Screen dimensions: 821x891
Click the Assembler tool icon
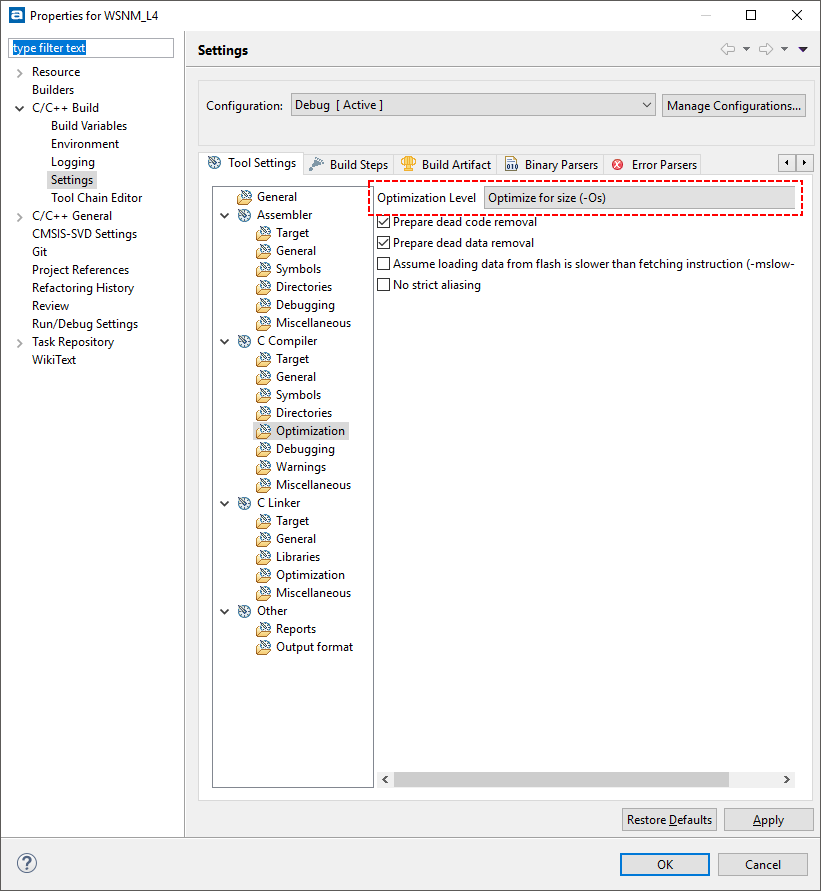pyautogui.click(x=244, y=215)
